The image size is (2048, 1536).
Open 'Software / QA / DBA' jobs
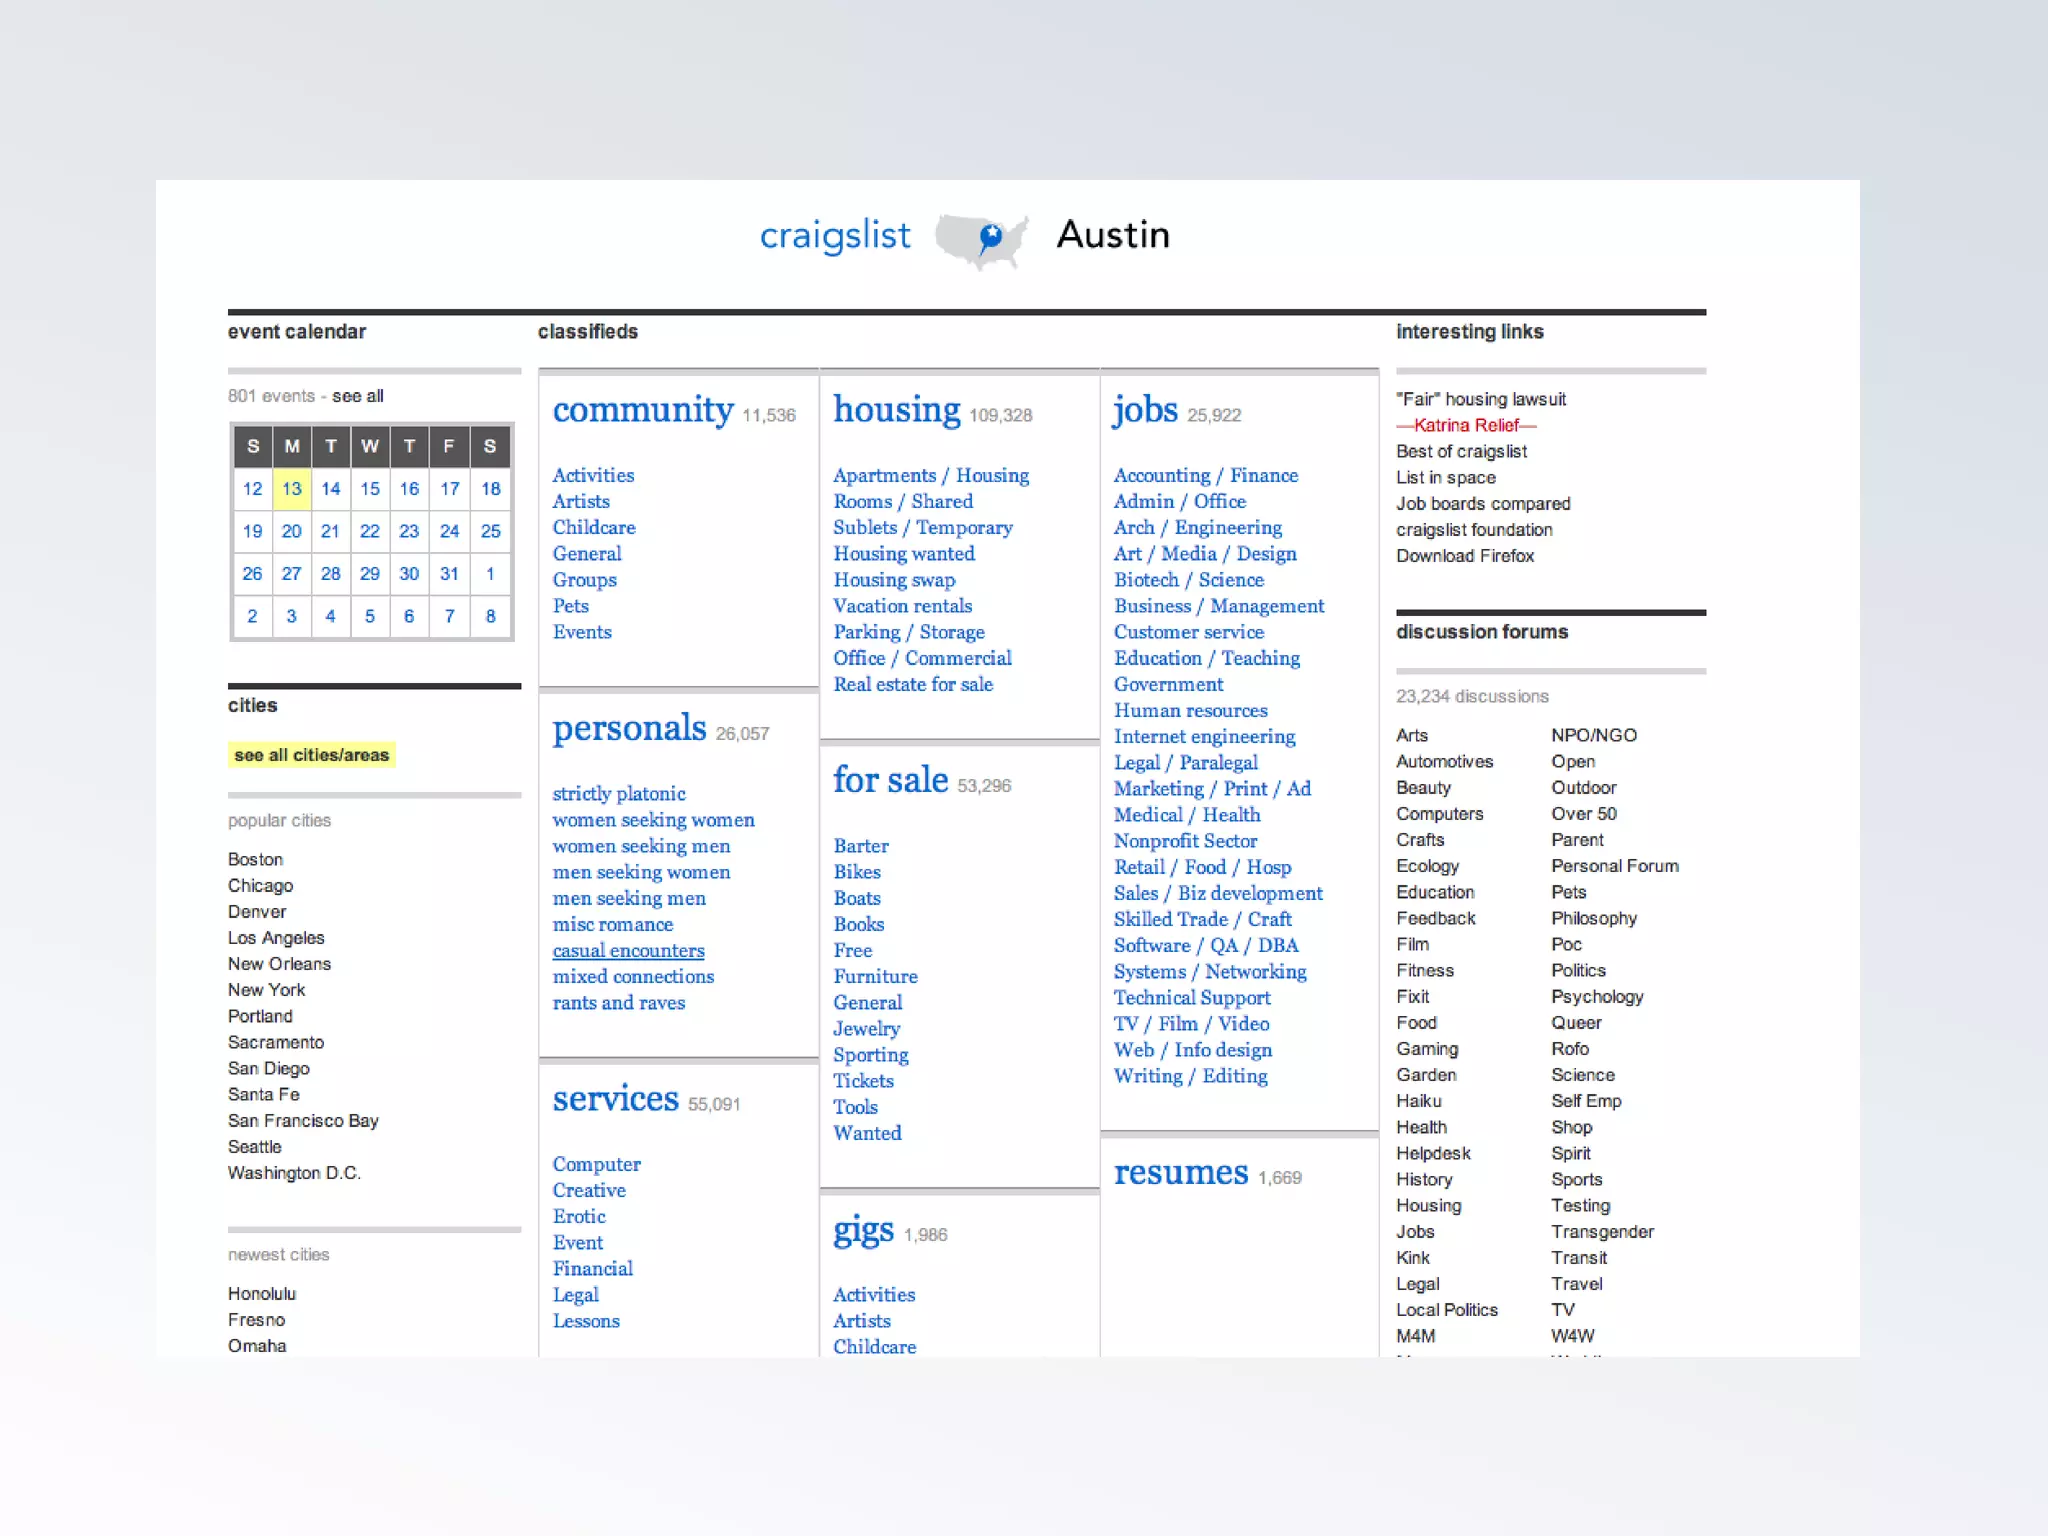[x=1205, y=946]
